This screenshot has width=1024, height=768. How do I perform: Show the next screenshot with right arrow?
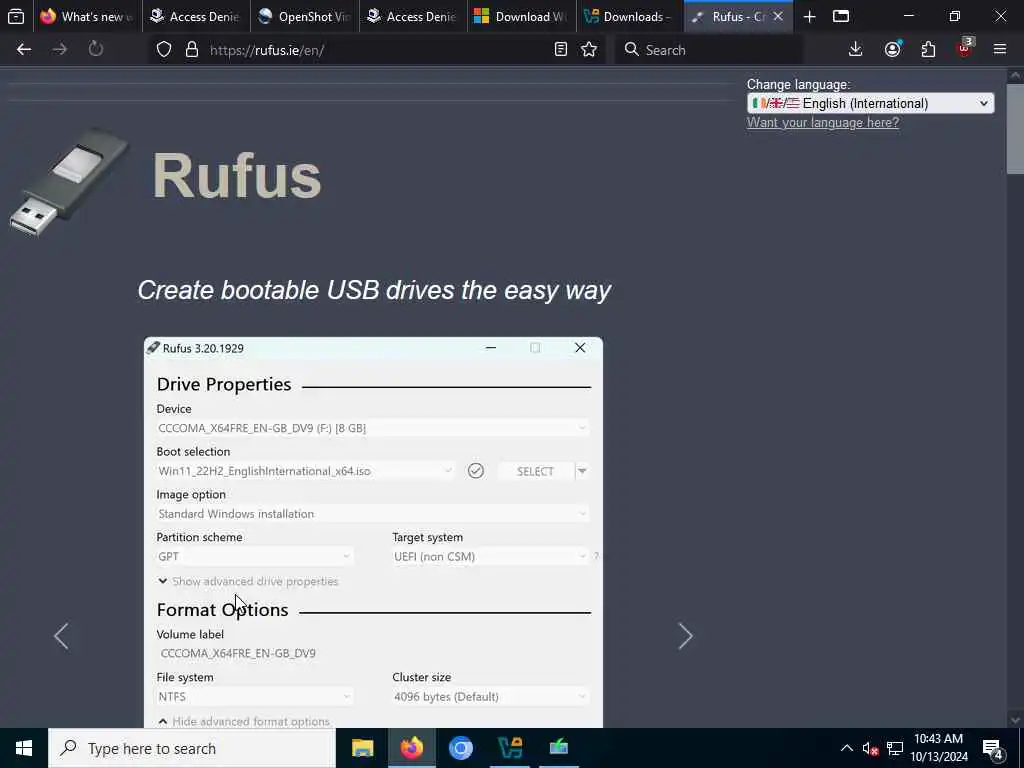tap(685, 636)
